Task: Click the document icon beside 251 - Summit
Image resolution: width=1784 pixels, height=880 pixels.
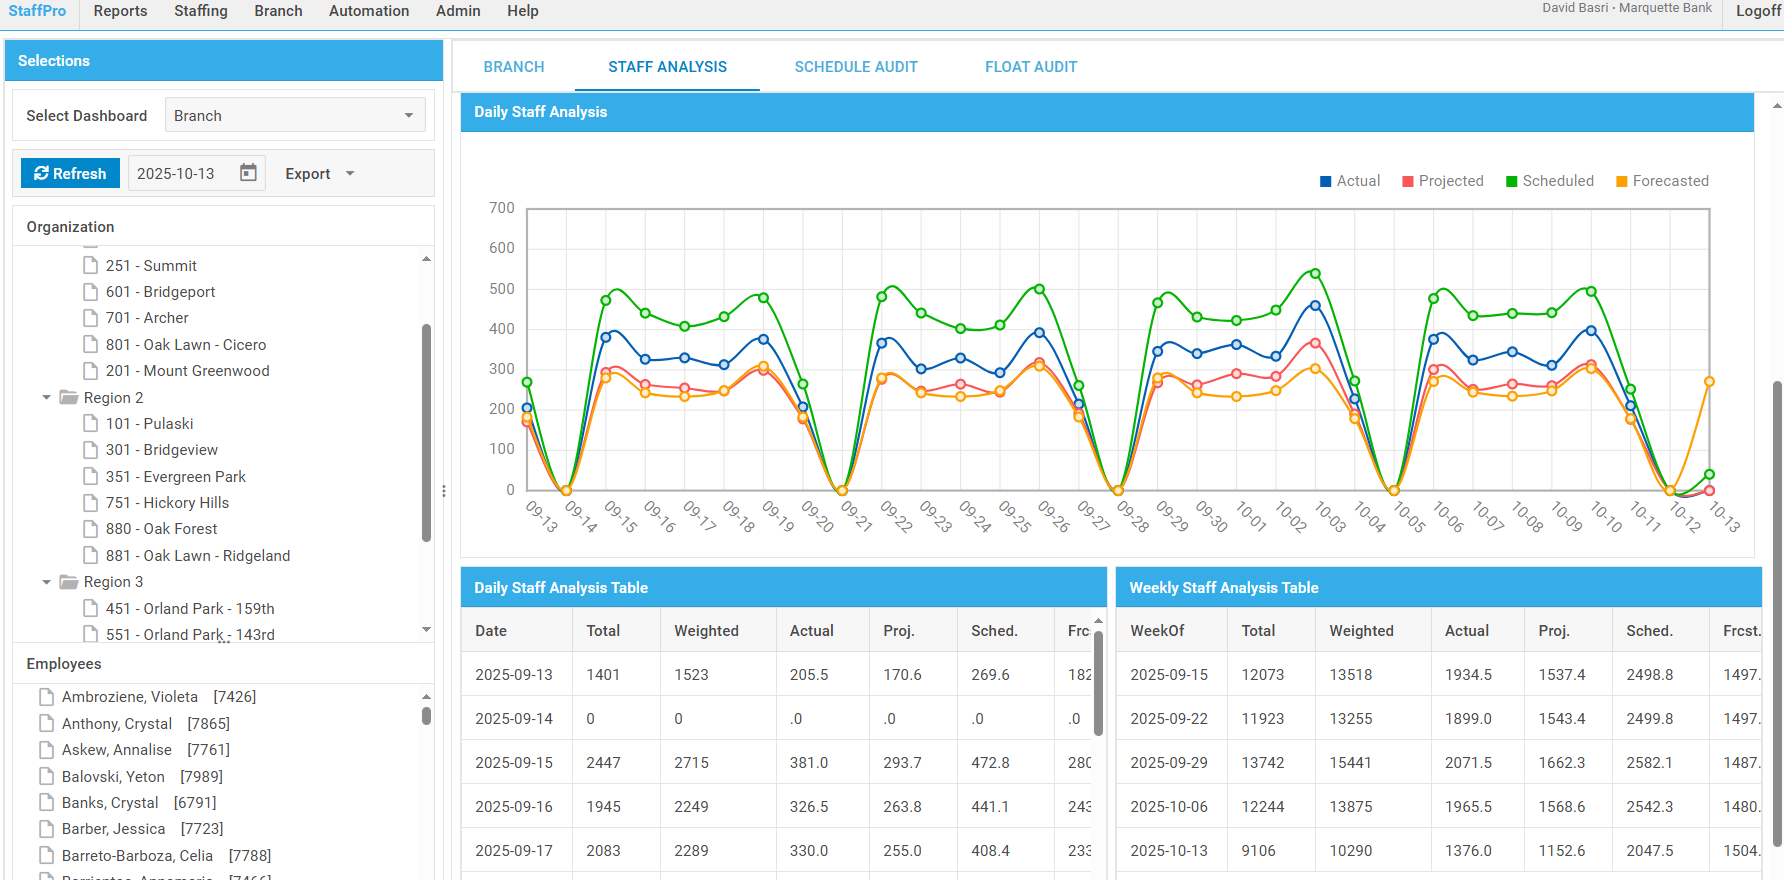Action: coord(91,266)
